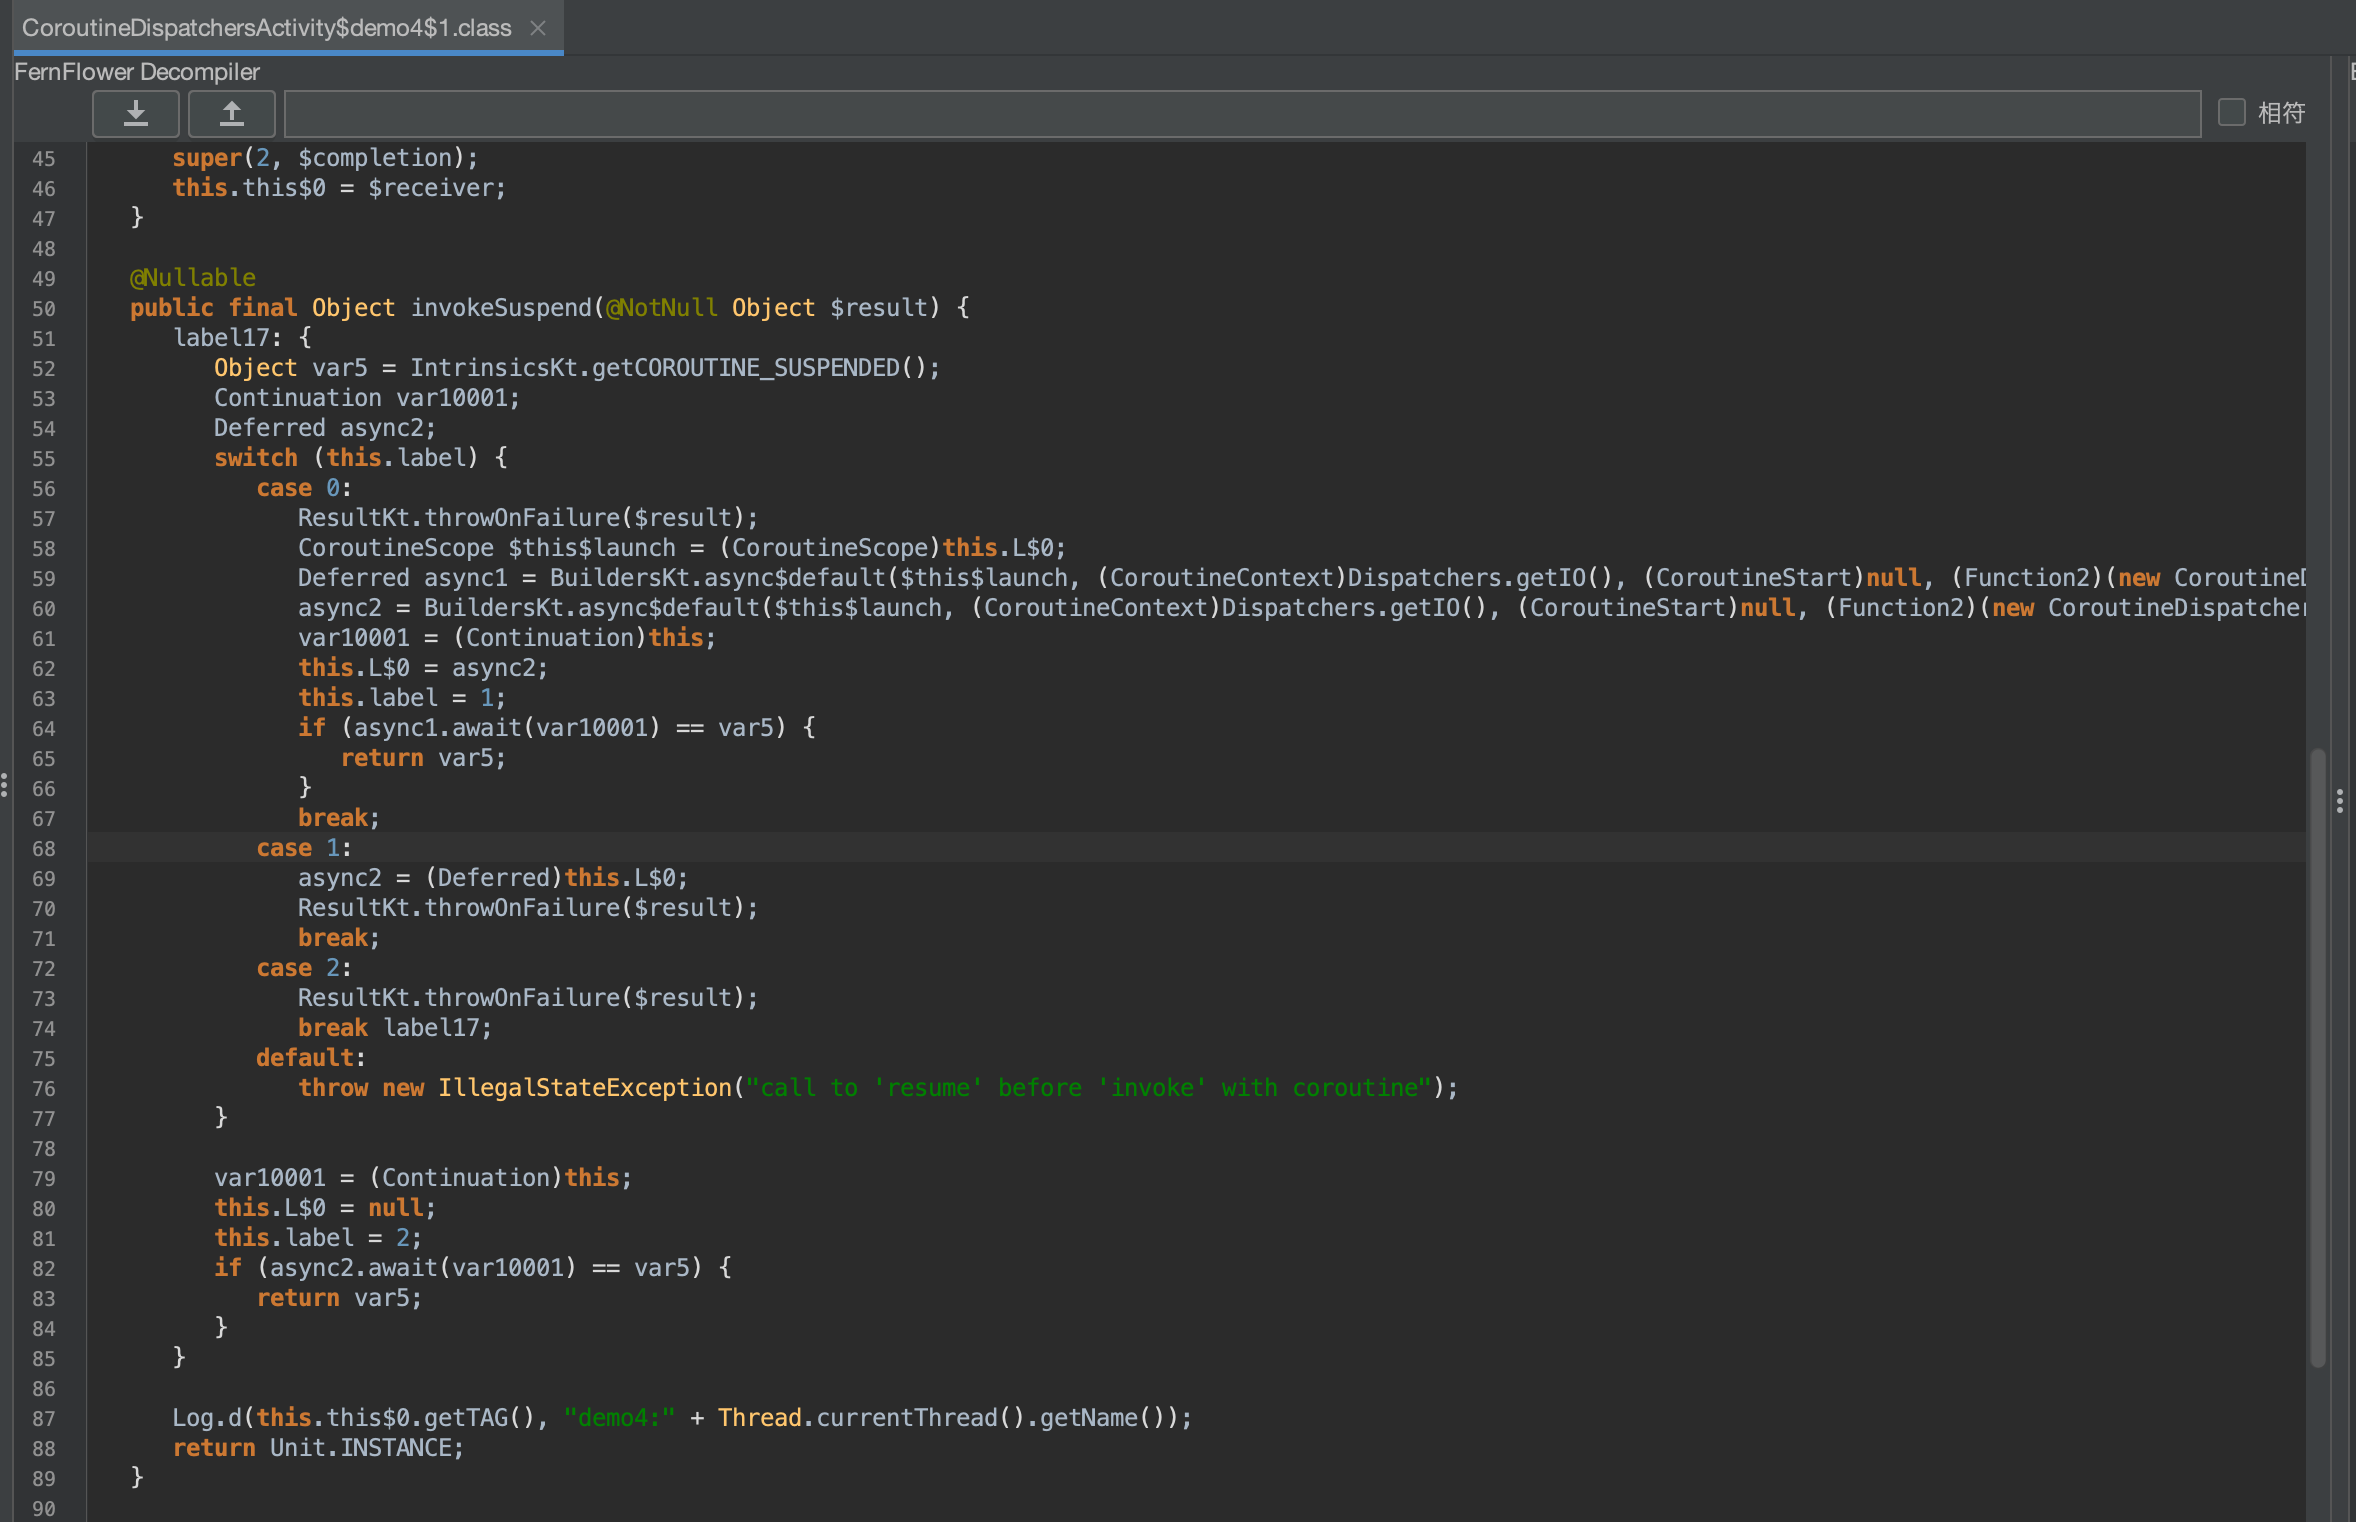This screenshot has height=1522, width=2356.
Task: Click the 相符 label text
Action: [x=2281, y=113]
